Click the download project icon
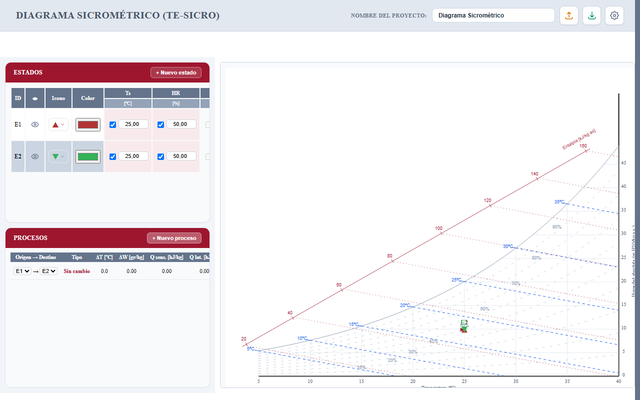Image resolution: width=640 pixels, height=400 pixels. click(x=591, y=16)
